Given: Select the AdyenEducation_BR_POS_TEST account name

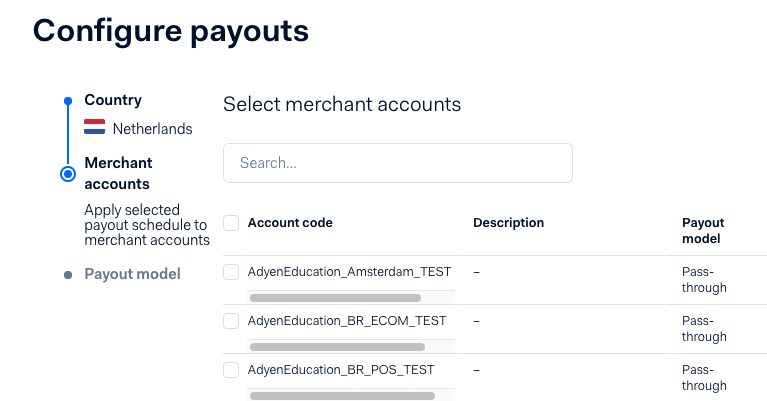Looking at the screenshot, I should click(341, 370).
